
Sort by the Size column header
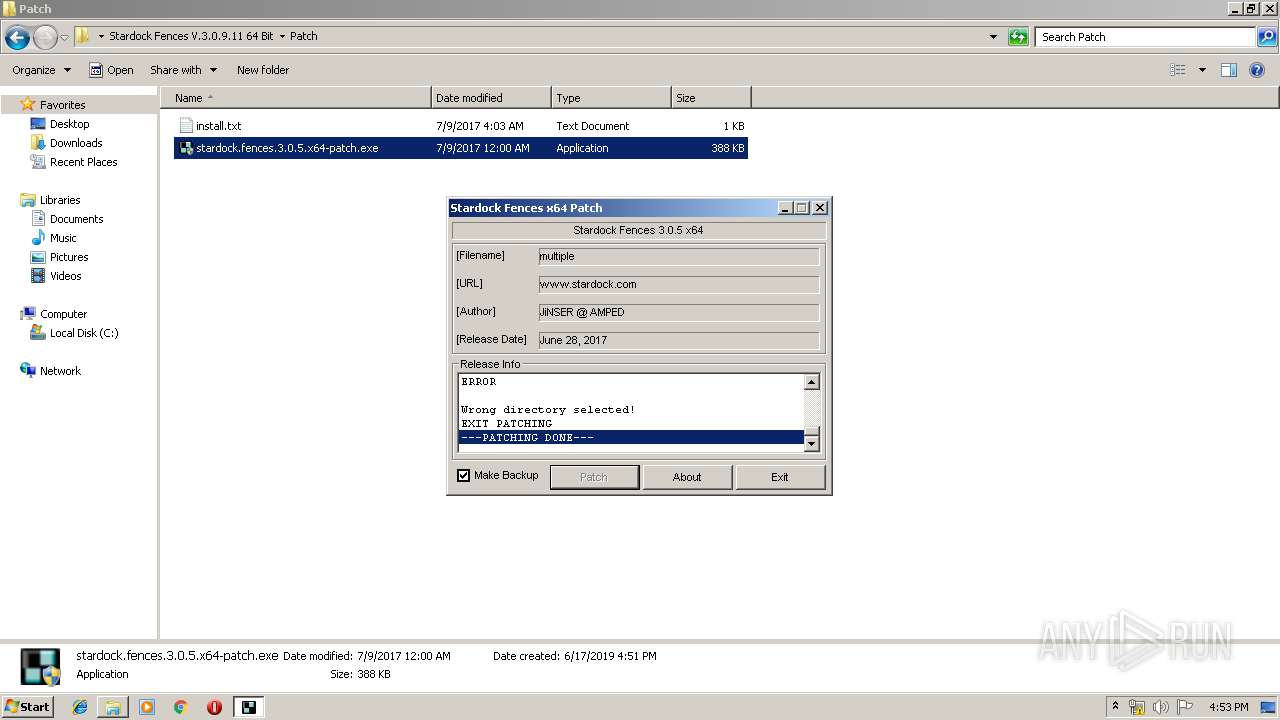pyautogui.click(x=711, y=98)
